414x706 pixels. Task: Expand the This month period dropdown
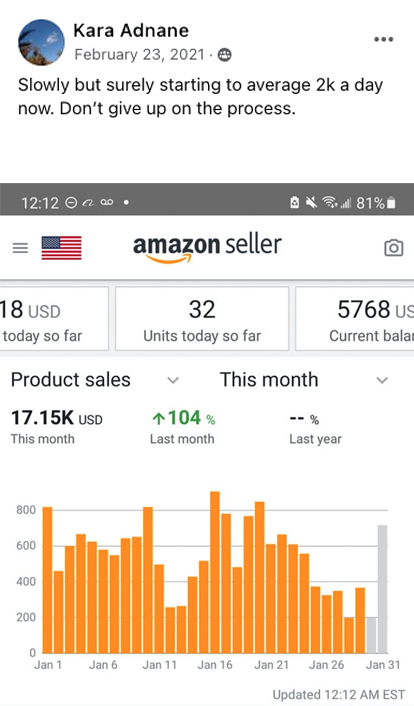point(304,380)
